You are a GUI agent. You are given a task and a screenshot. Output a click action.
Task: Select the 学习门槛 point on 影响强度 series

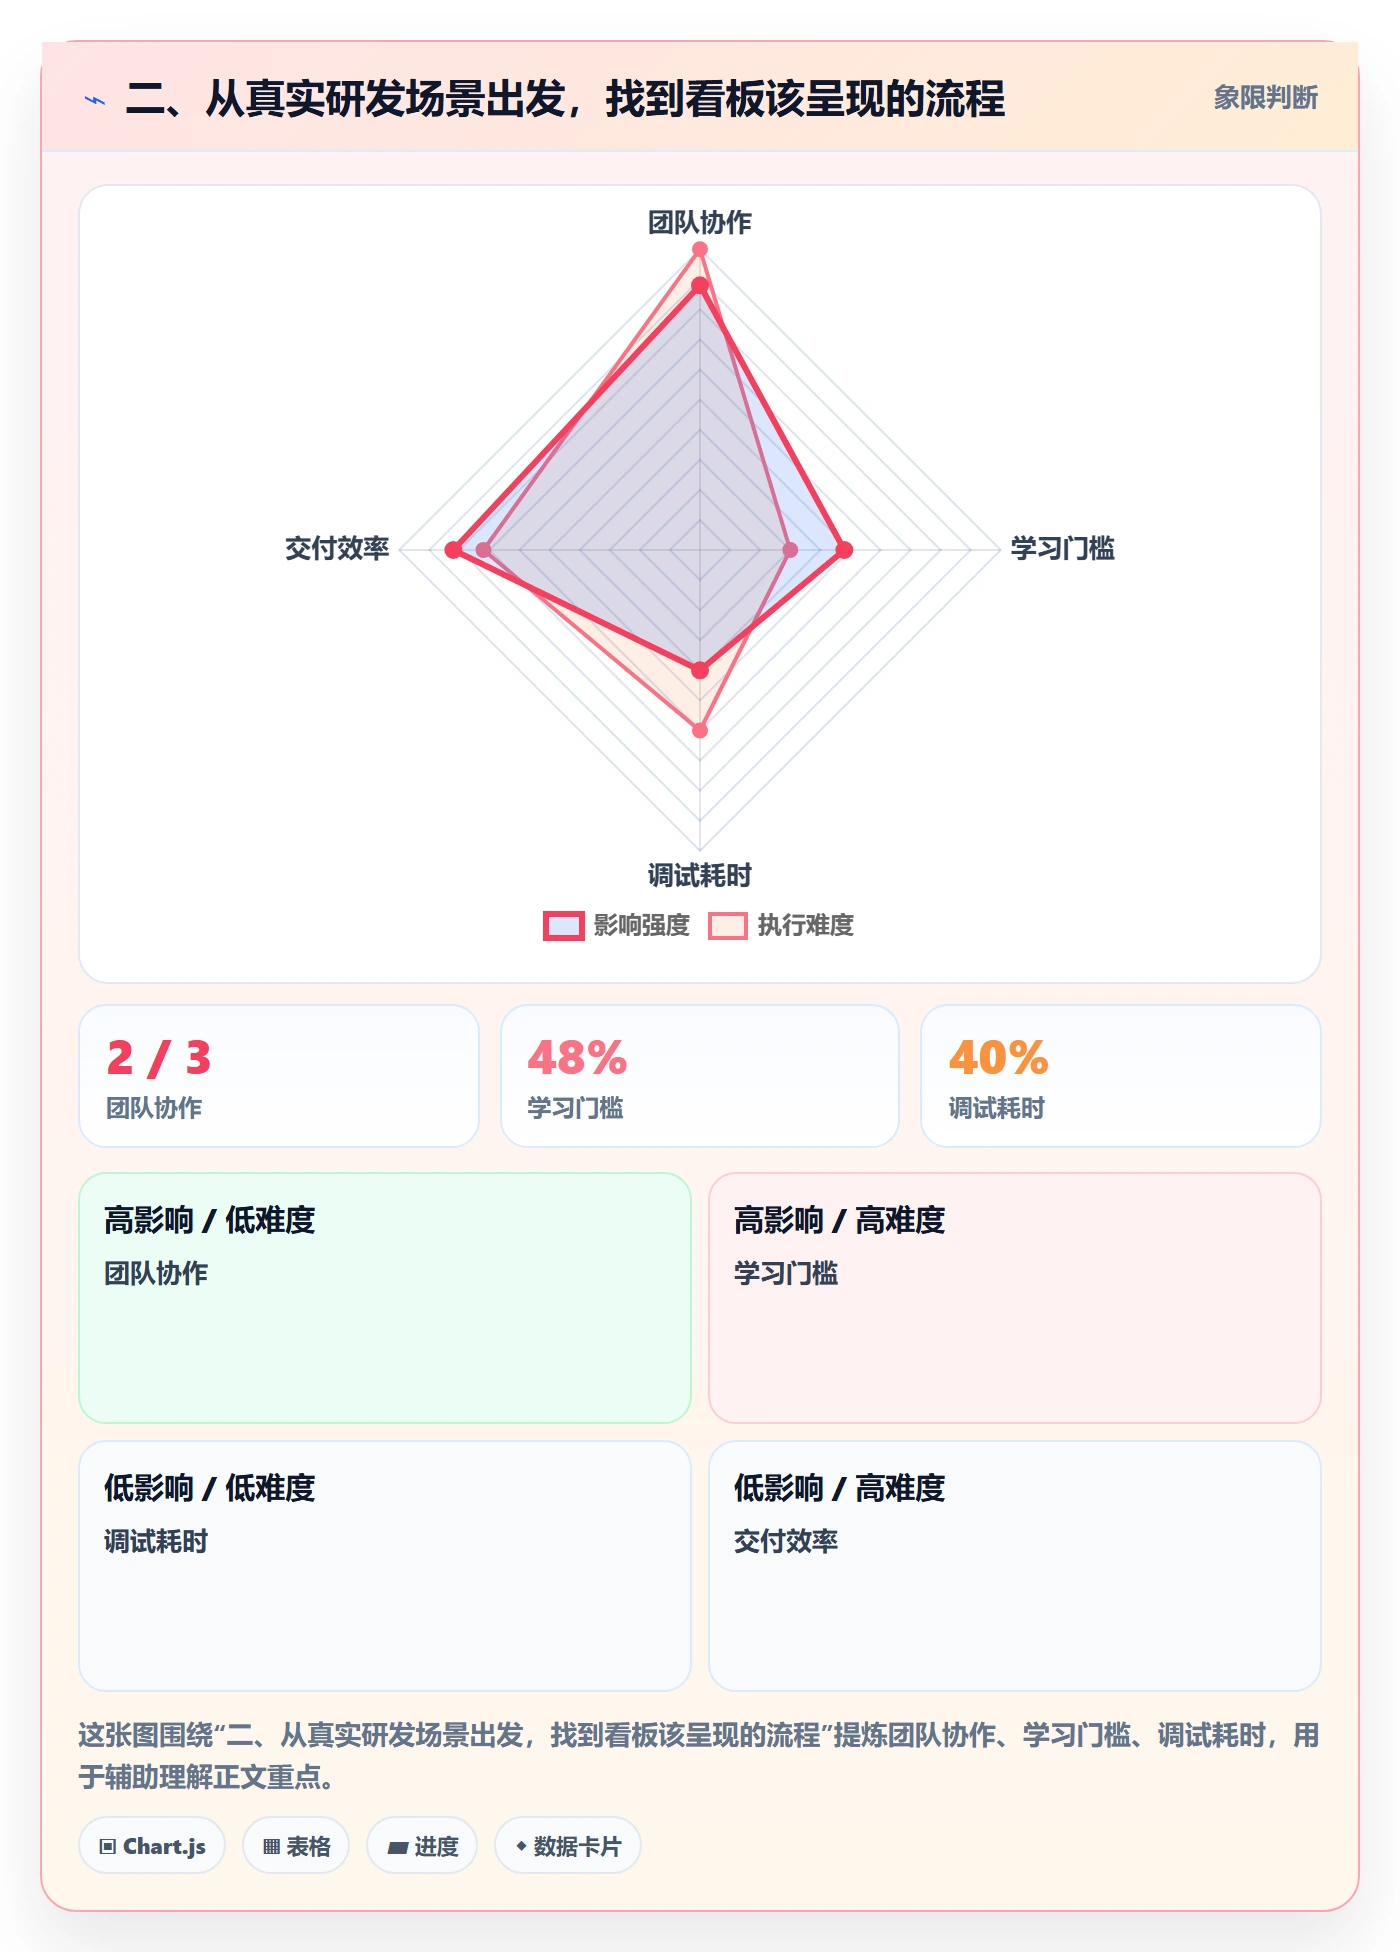[844, 550]
